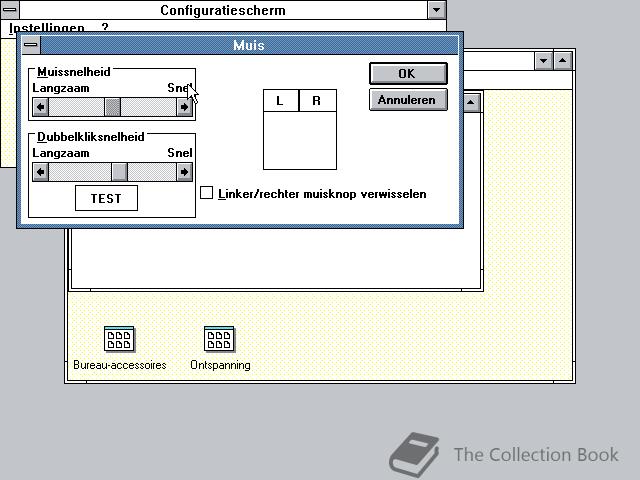Minimize the Configuratiescherm window
This screenshot has width=640, height=480.
pos(436,9)
